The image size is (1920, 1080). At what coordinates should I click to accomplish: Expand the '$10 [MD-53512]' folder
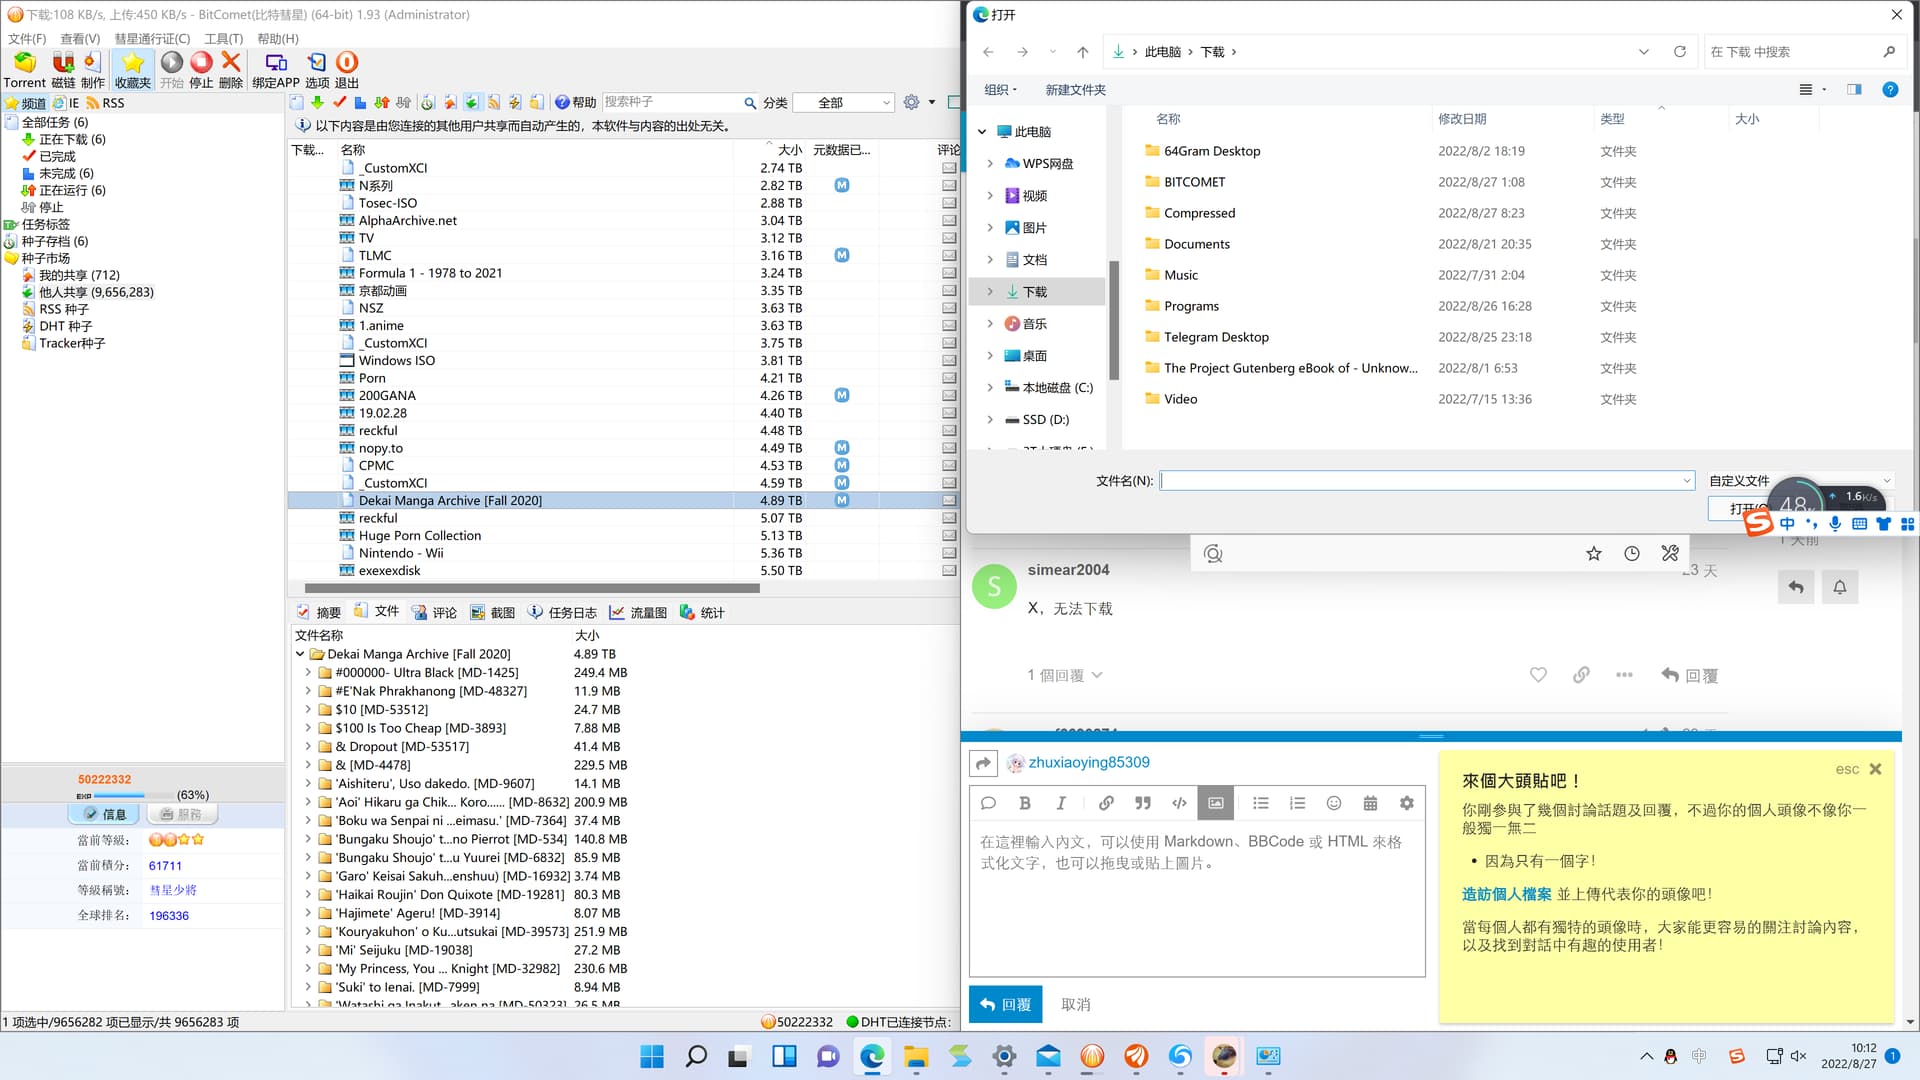[308, 710]
